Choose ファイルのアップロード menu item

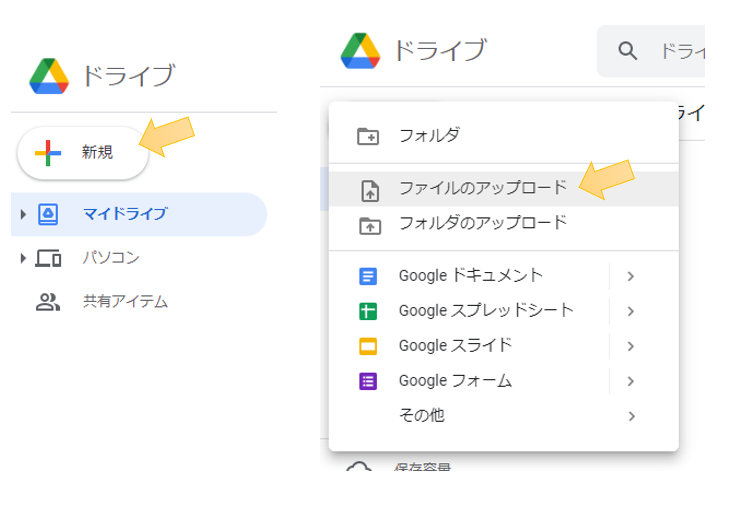pos(504,189)
